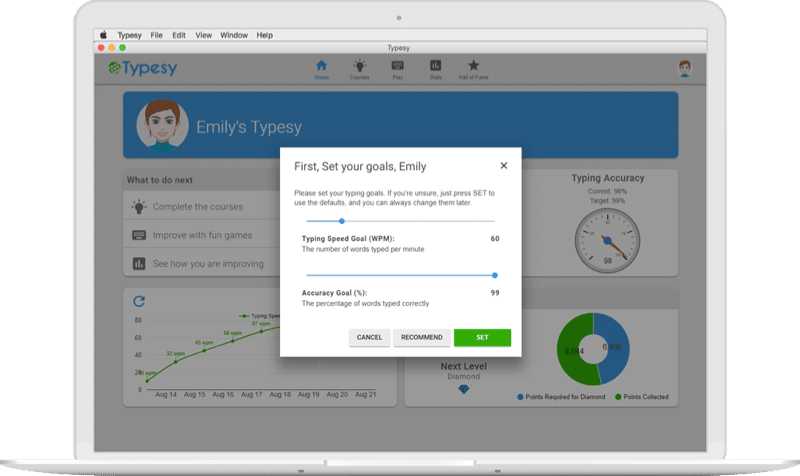Click the Diamond gem icon under Next Level
Screen dimensions: 800x476
pos(463,389)
